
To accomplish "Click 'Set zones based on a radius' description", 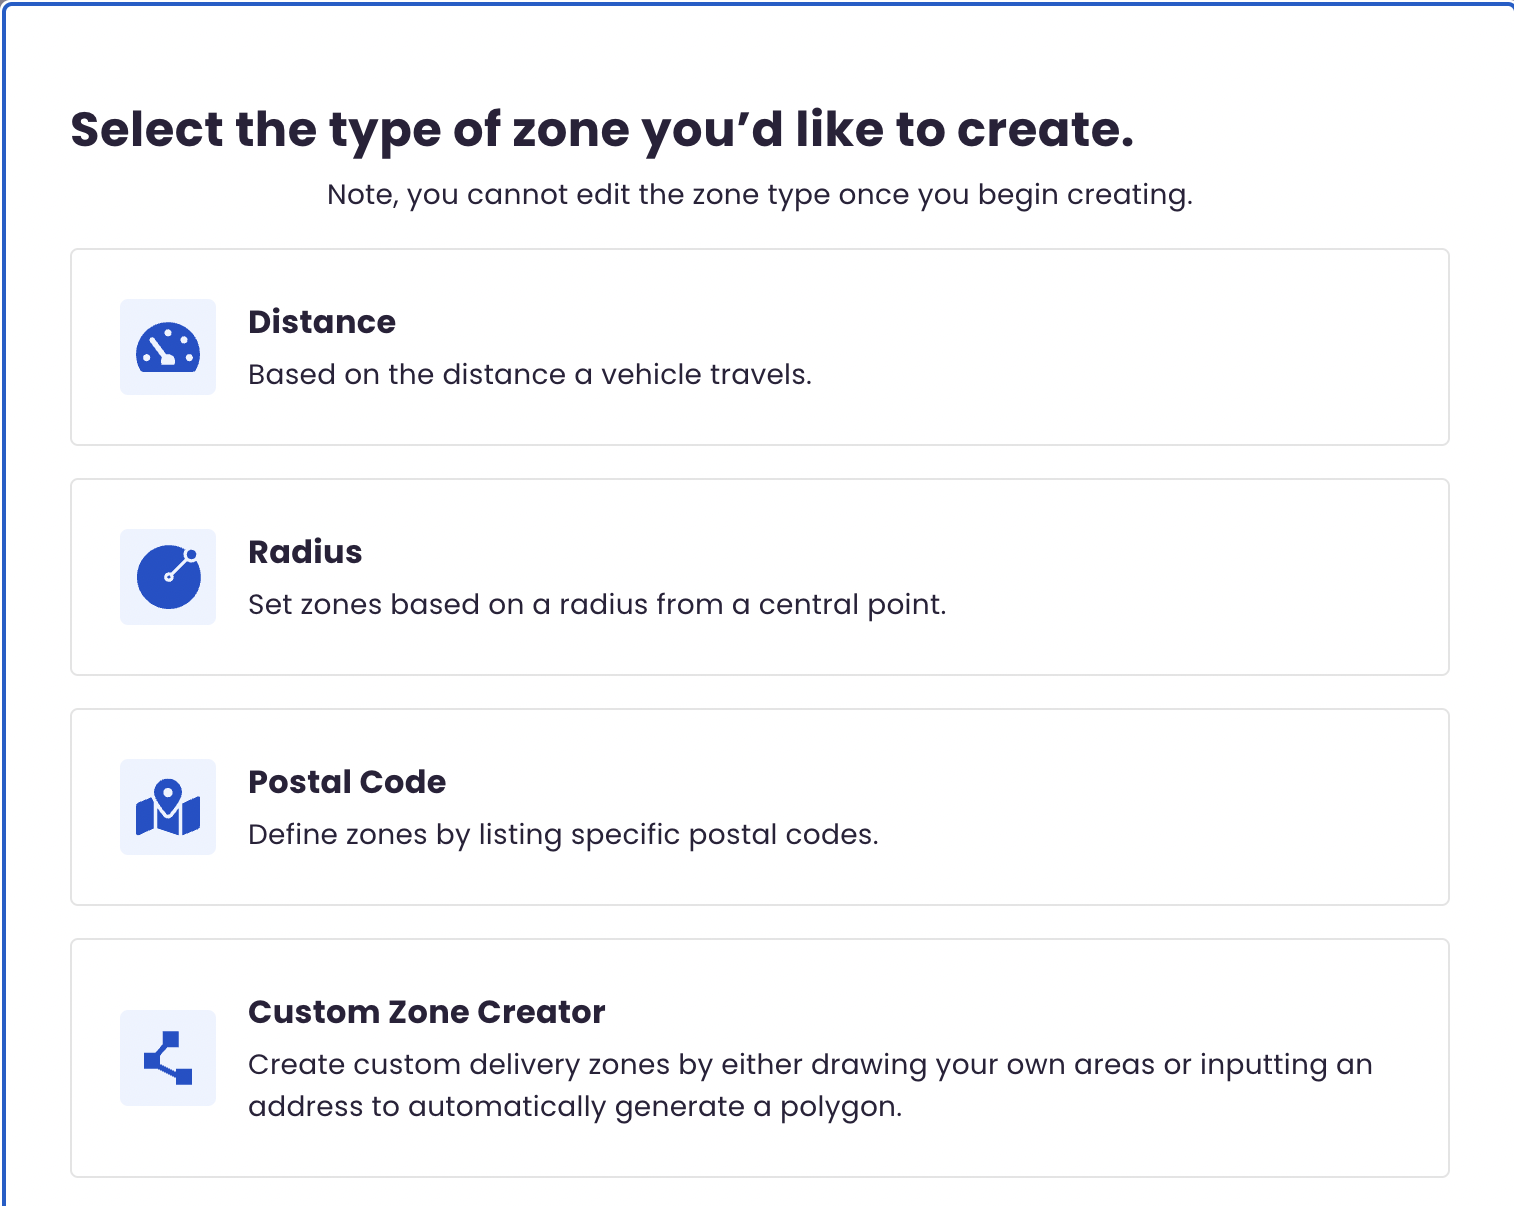I will click(x=597, y=604).
